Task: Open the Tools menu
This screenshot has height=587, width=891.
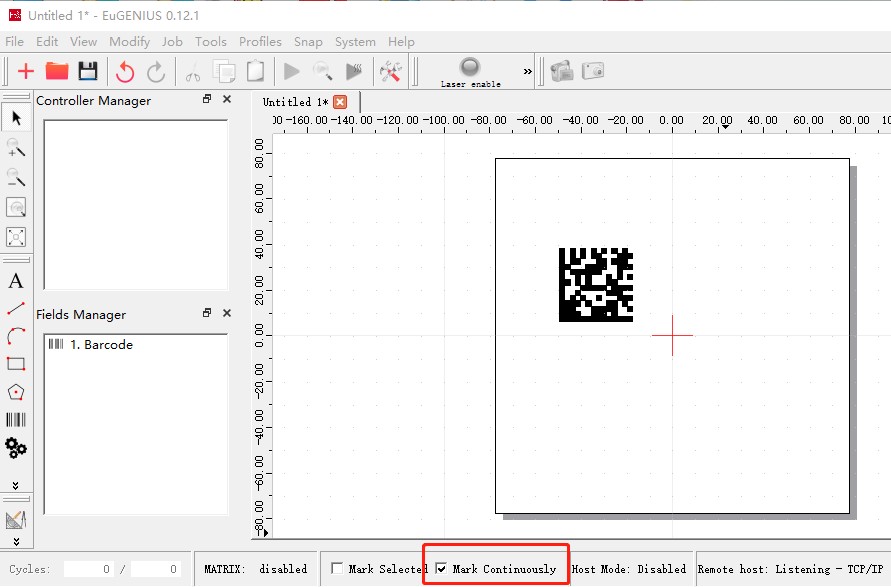Action: [211, 41]
